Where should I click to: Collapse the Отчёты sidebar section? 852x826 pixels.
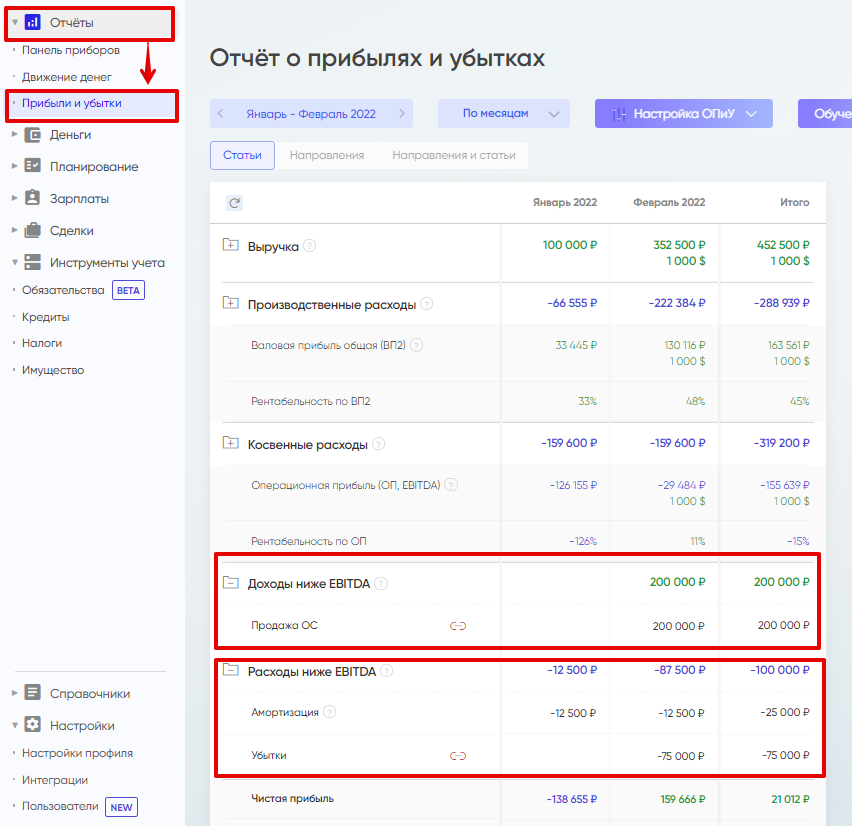pyautogui.click(x=15, y=22)
